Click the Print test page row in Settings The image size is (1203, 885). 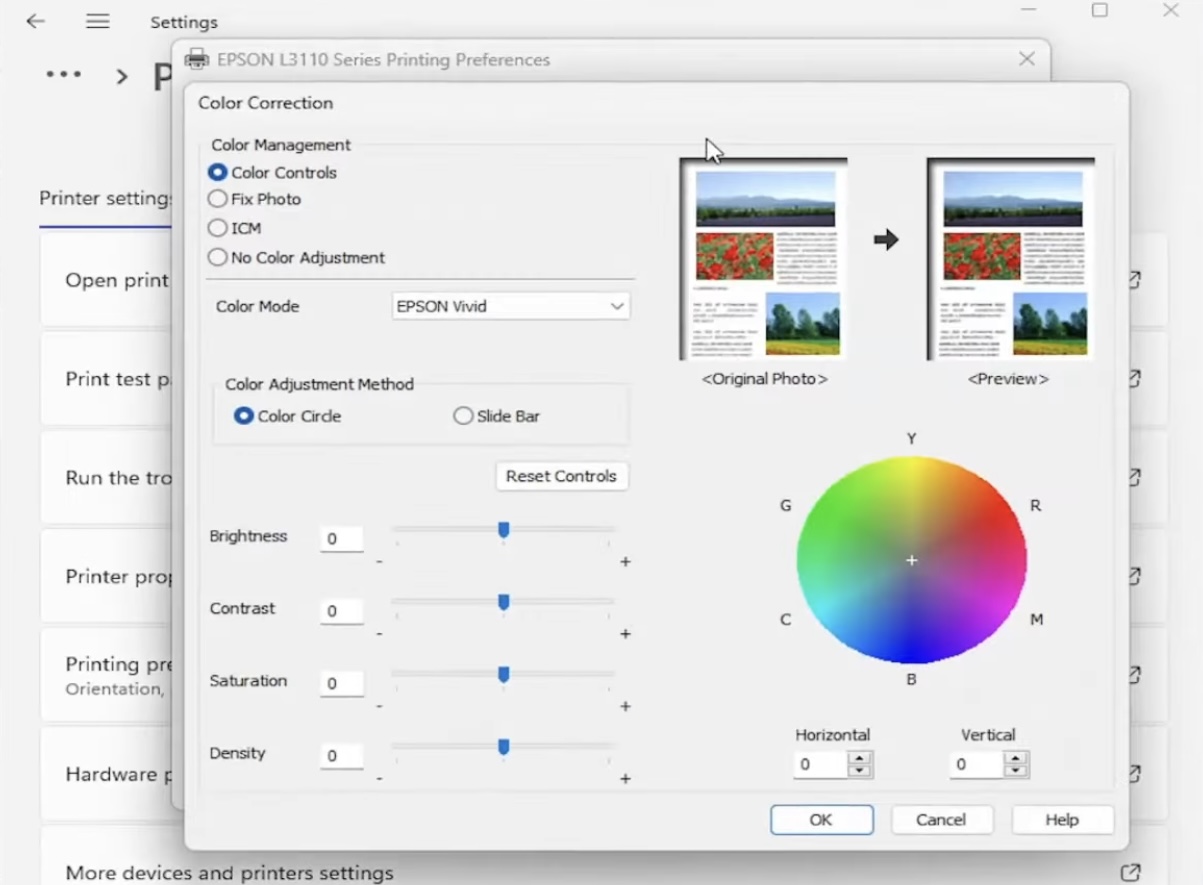pos(108,379)
